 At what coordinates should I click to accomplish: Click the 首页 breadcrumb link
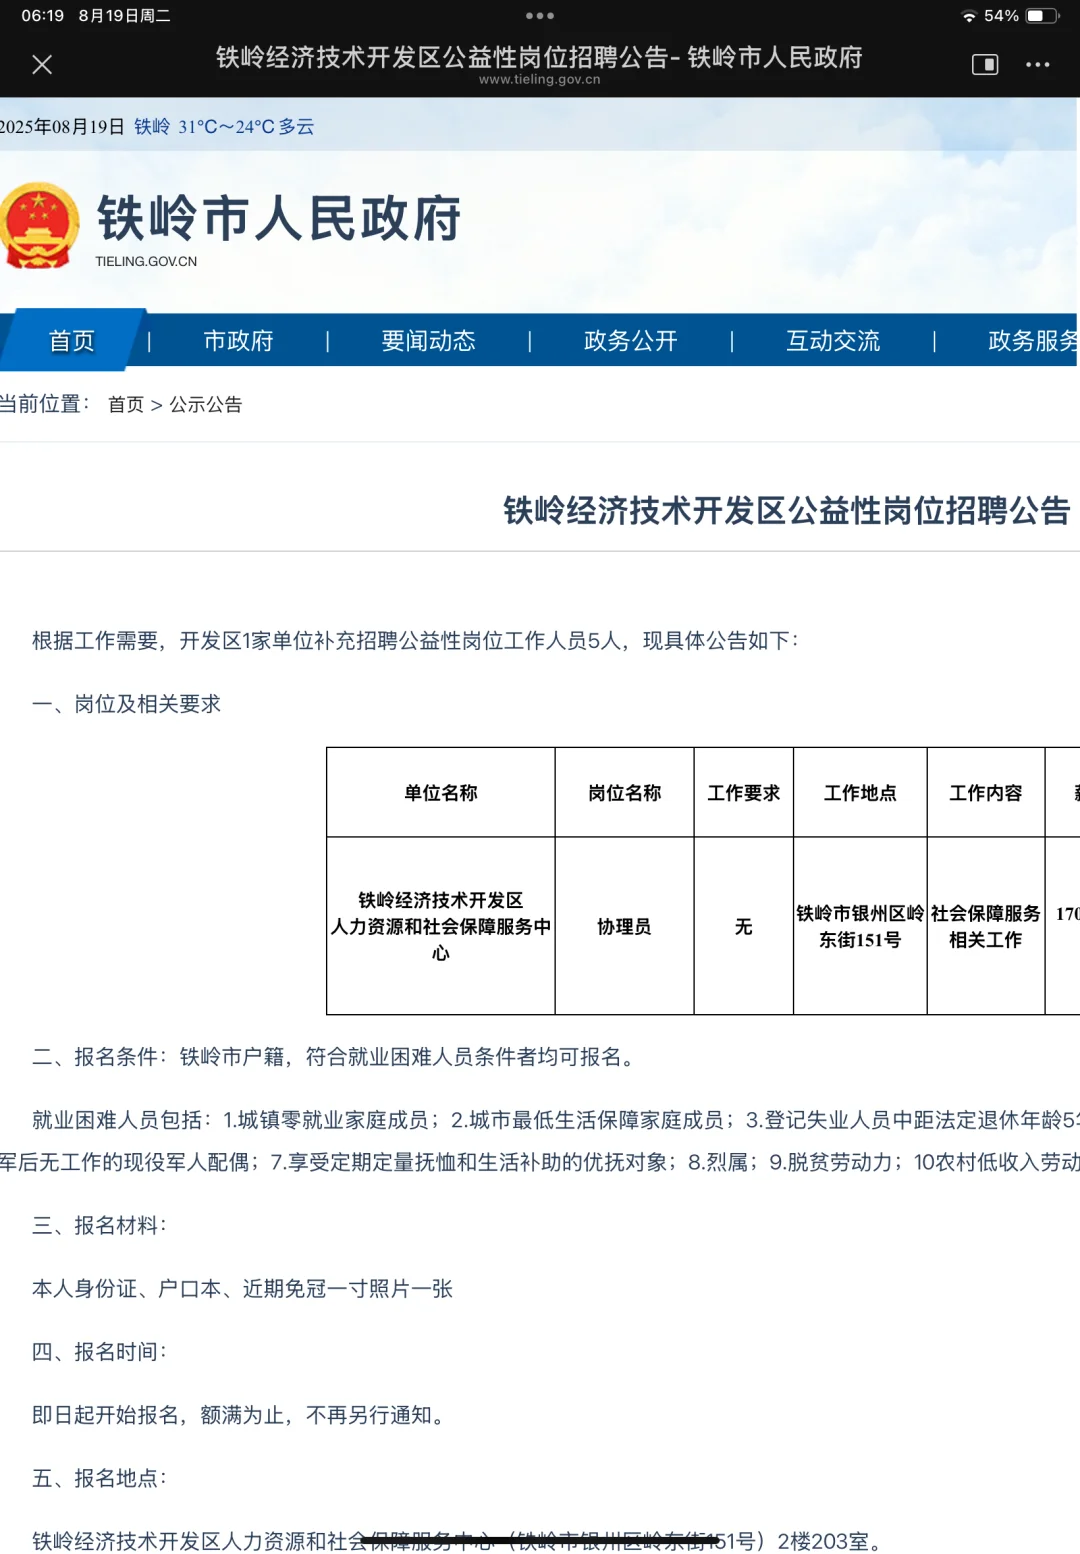[126, 404]
